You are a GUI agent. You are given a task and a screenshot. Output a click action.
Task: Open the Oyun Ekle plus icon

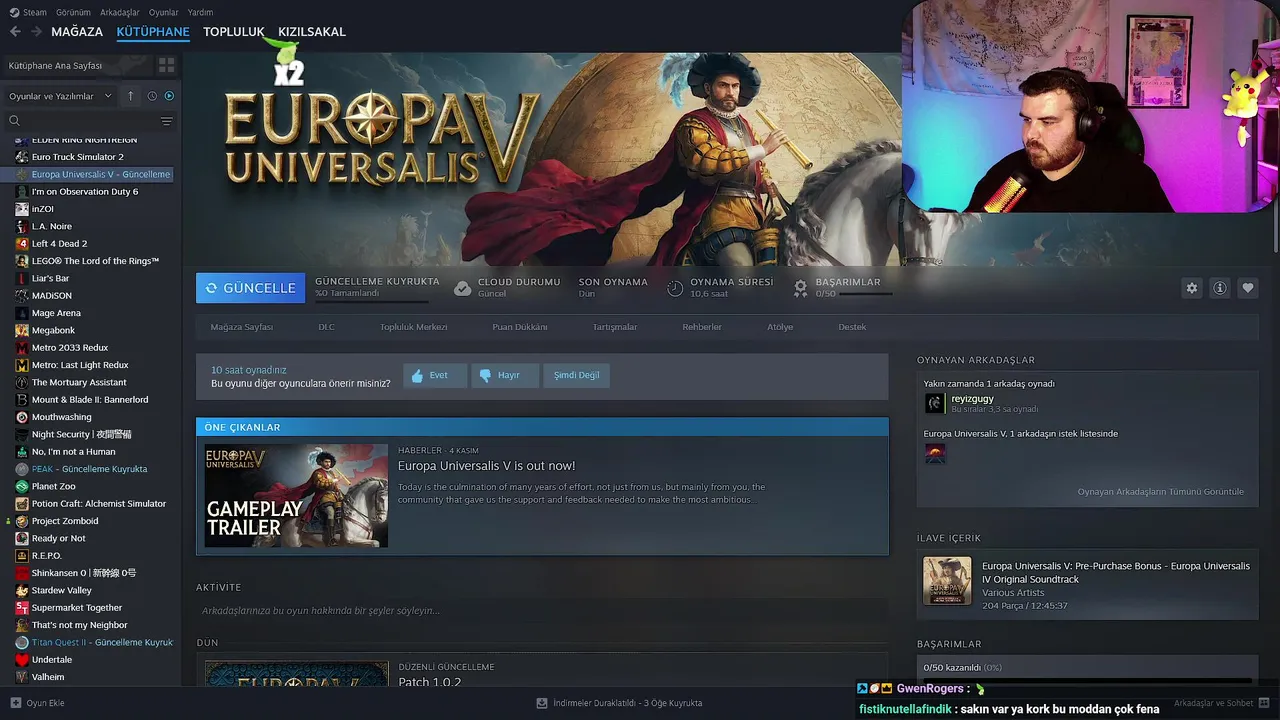click(15, 703)
